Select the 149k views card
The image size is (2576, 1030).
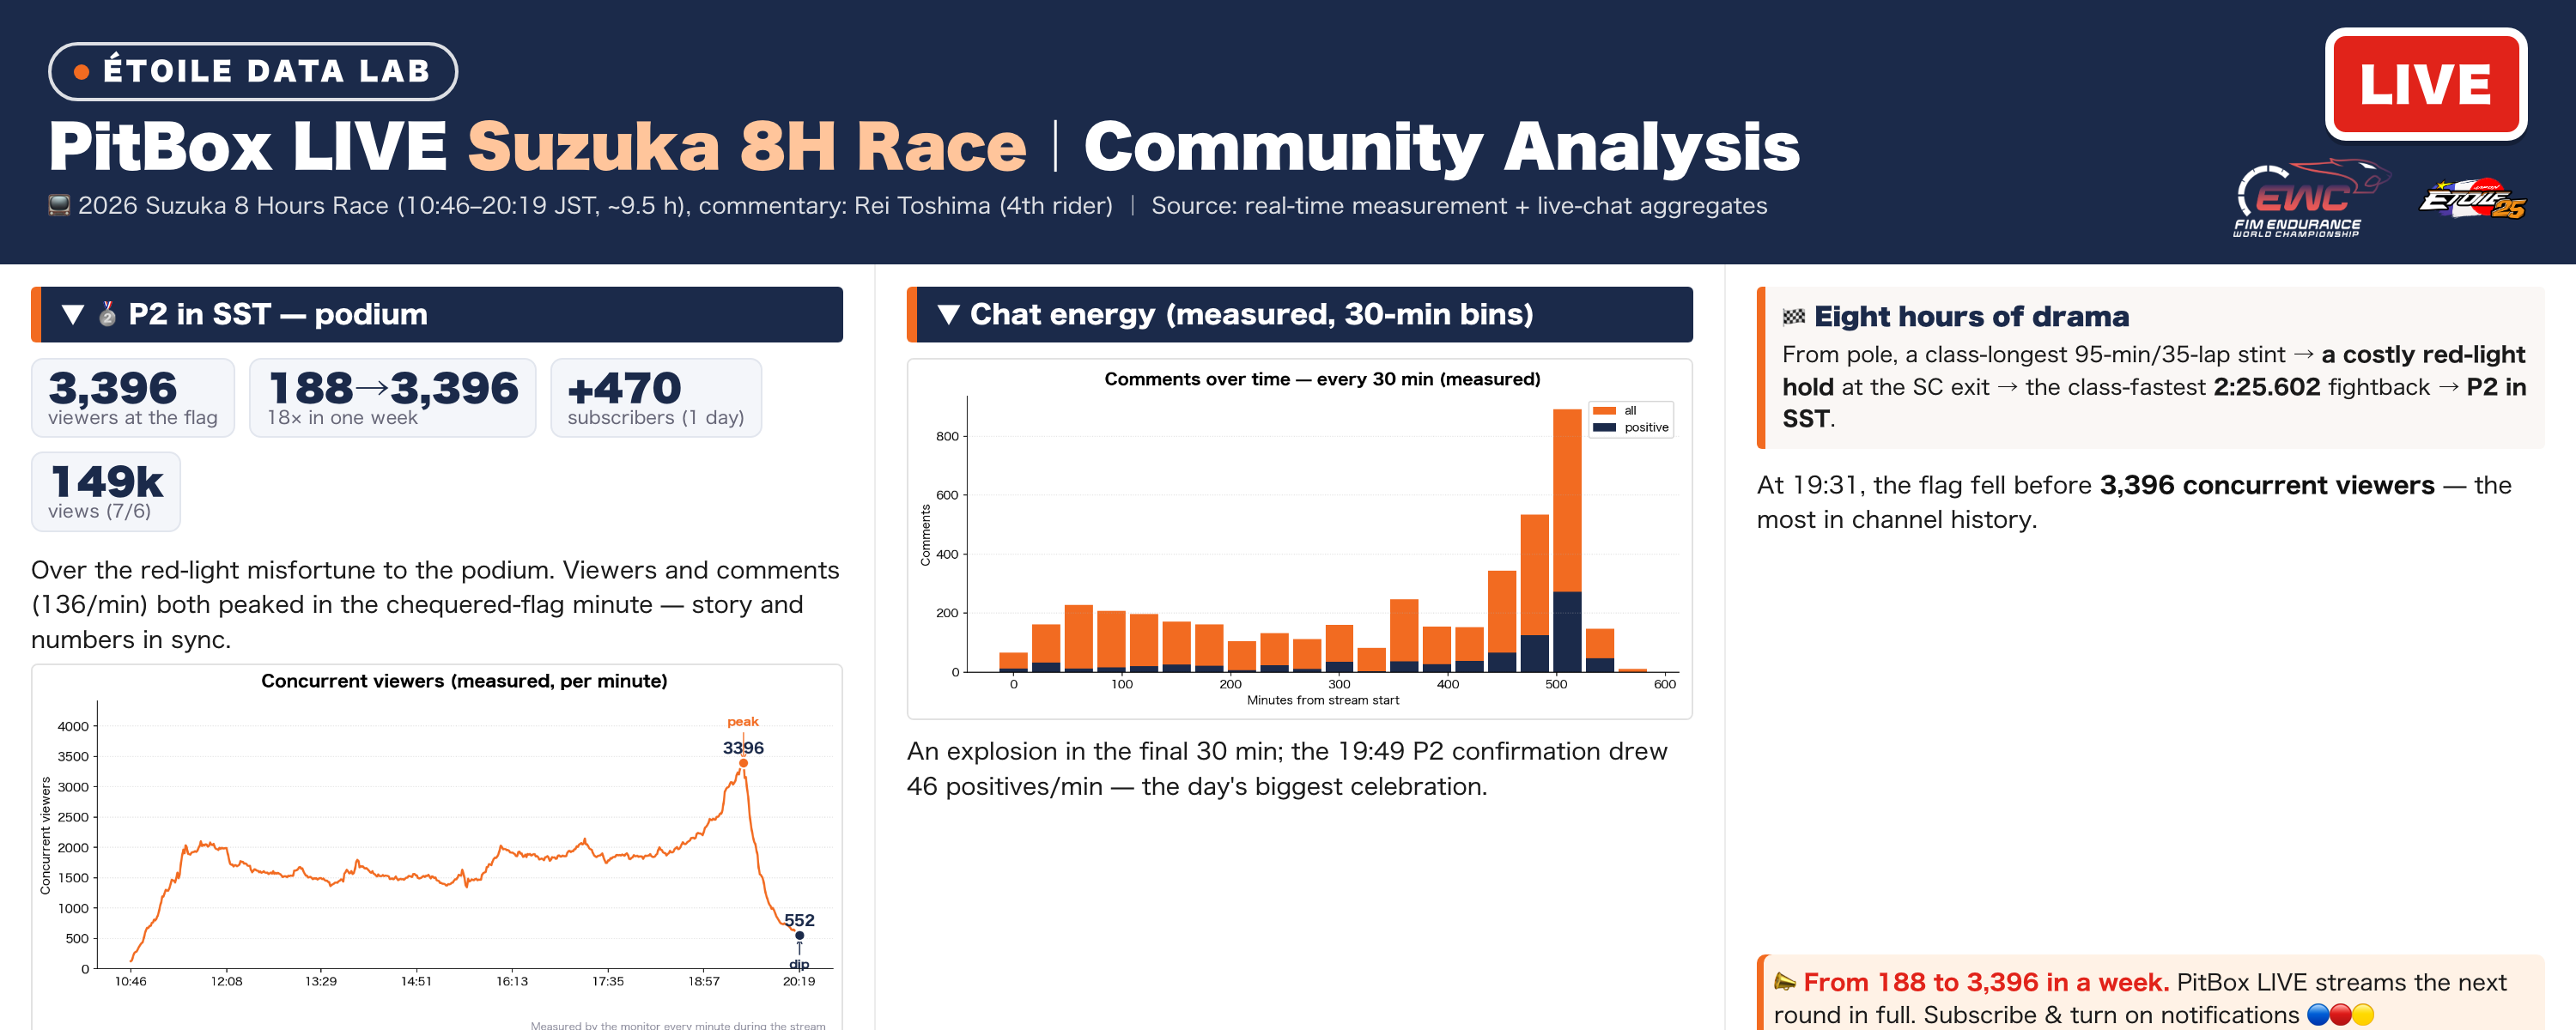pyautogui.click(x=106, y=492)
